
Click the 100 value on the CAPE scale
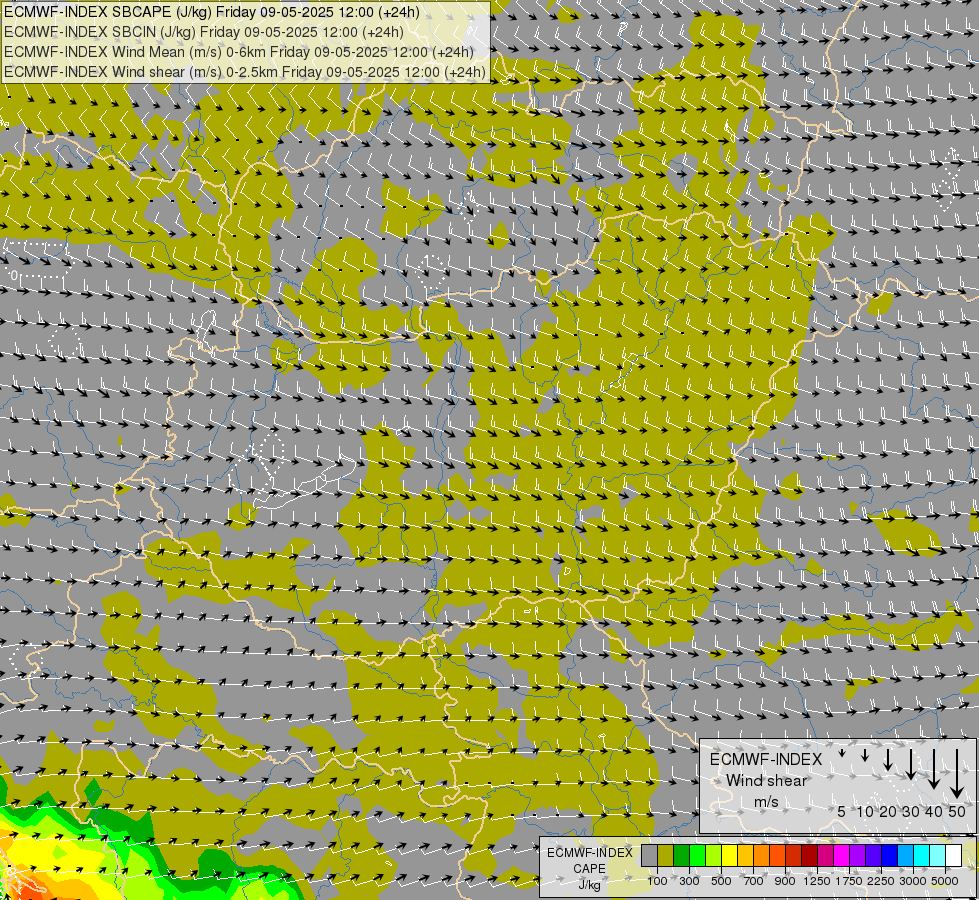[x=657, y=881]
